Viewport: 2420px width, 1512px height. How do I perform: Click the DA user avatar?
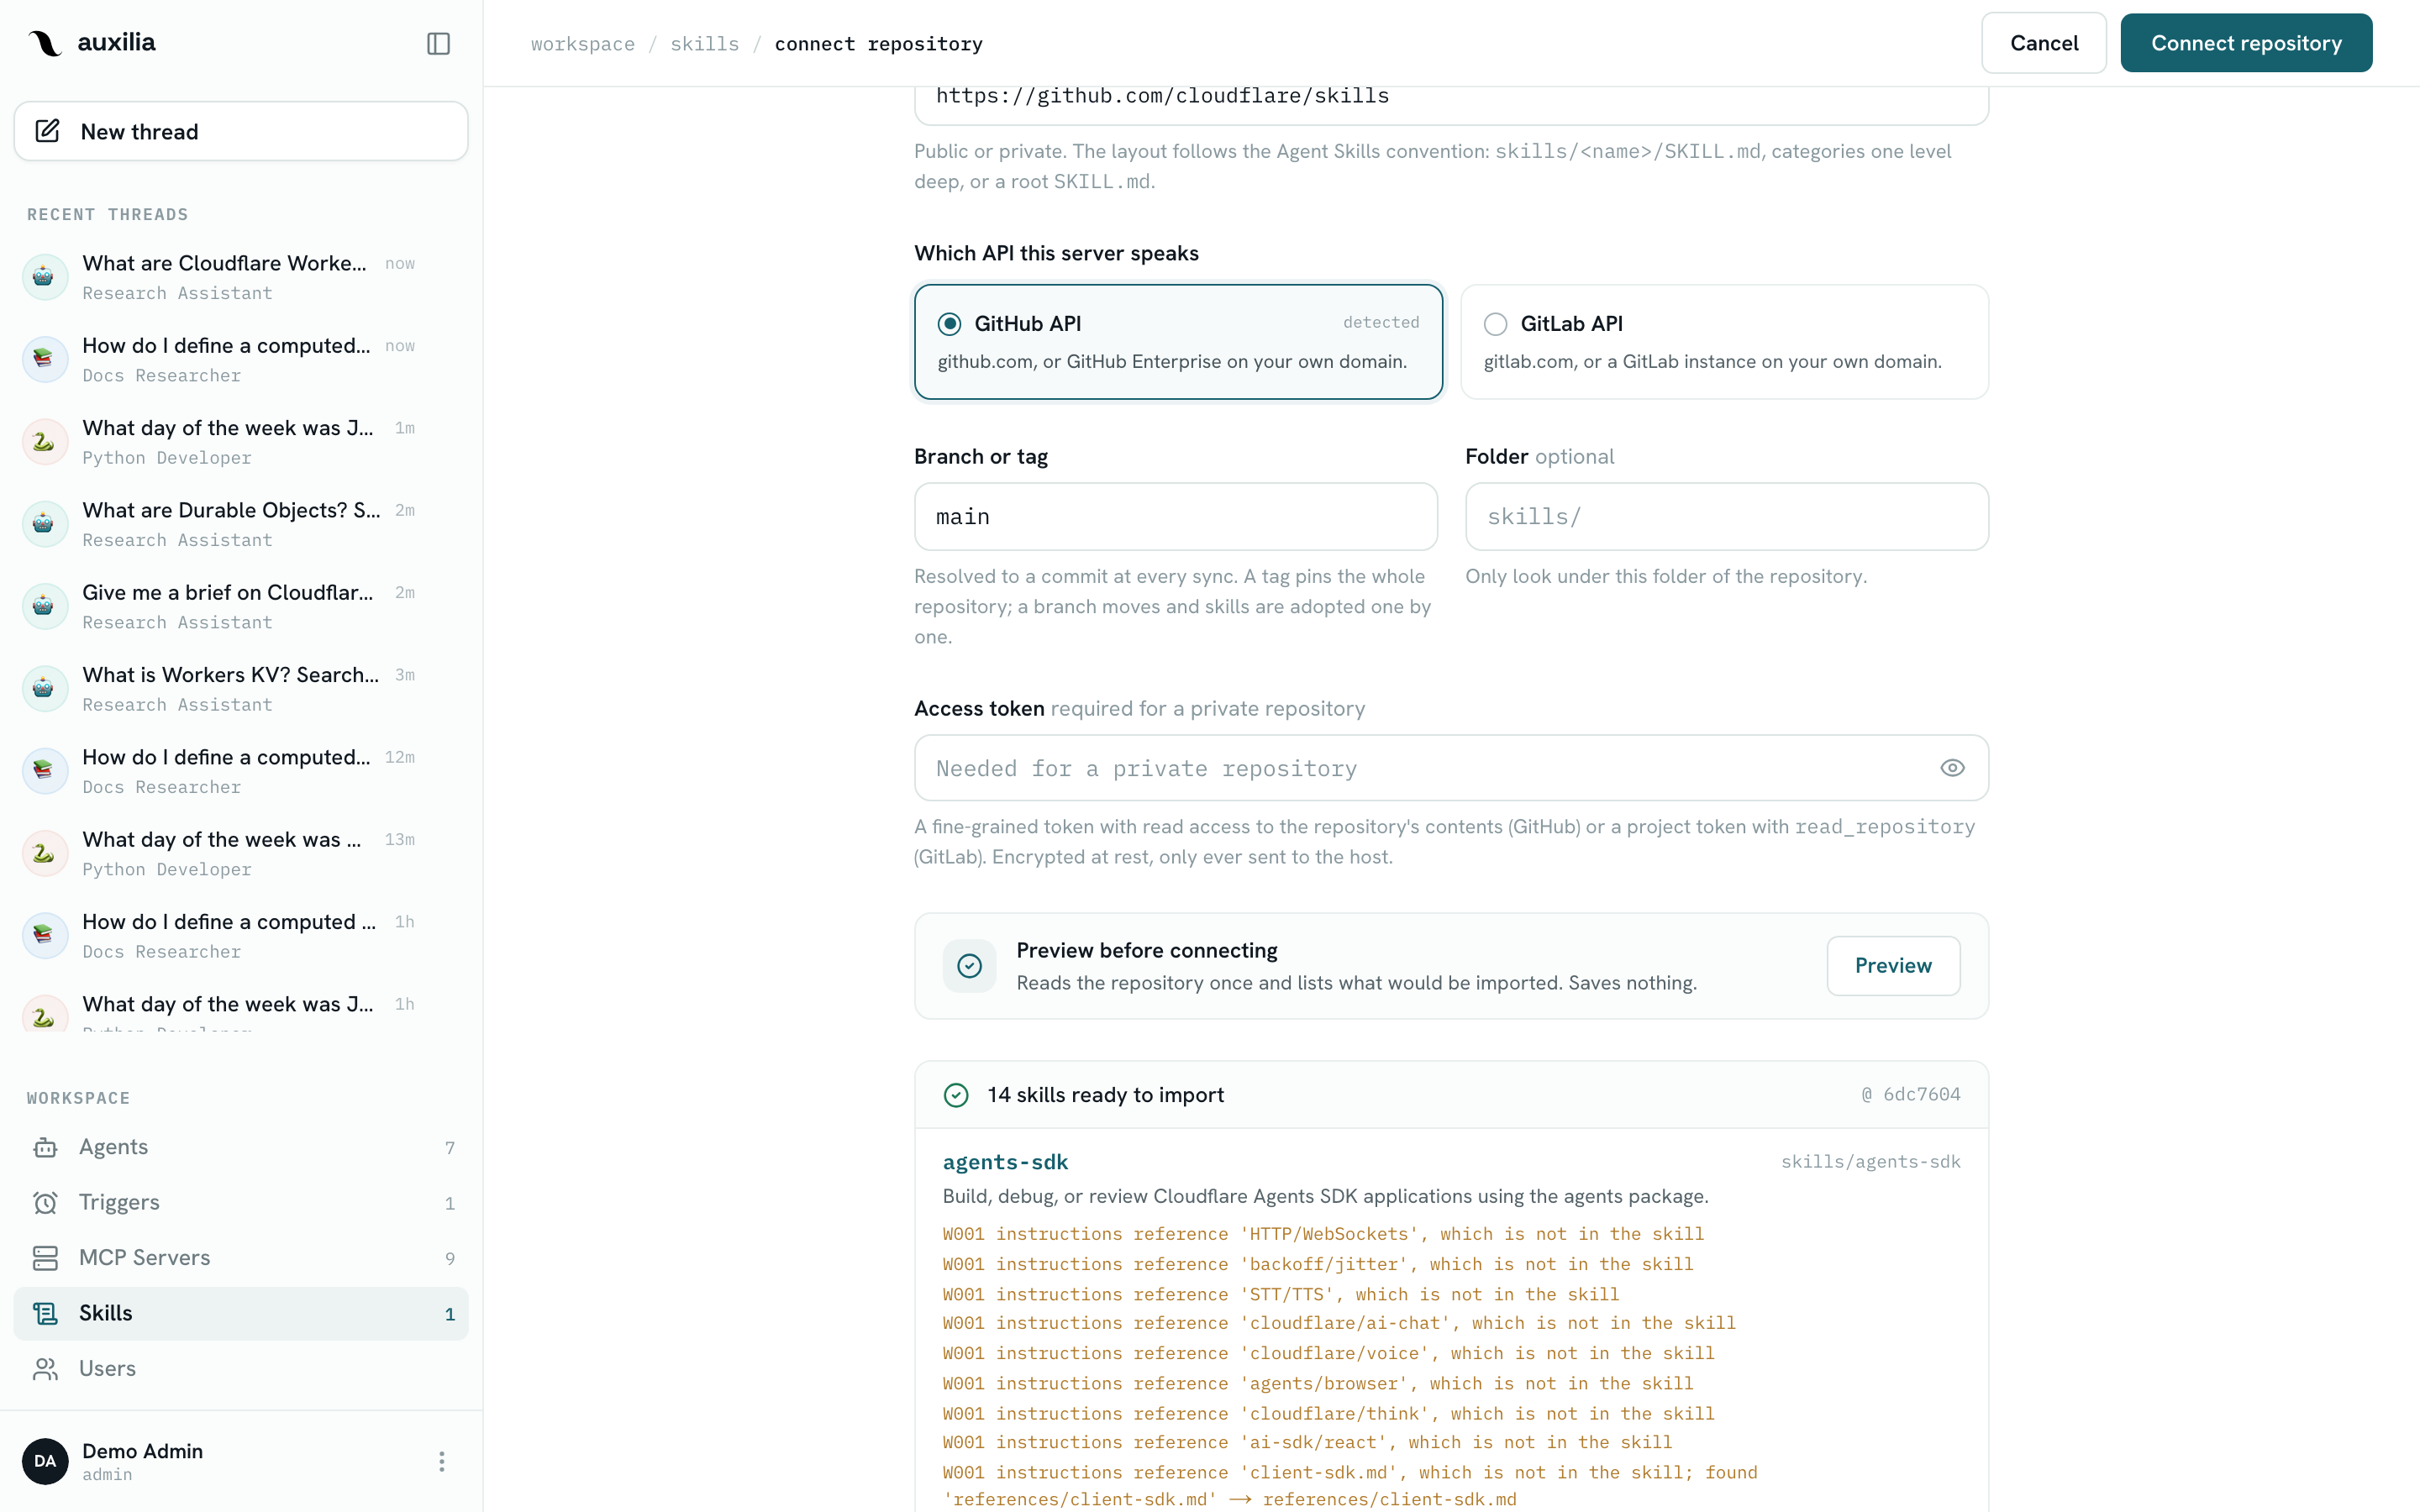tap(45, 1461)
